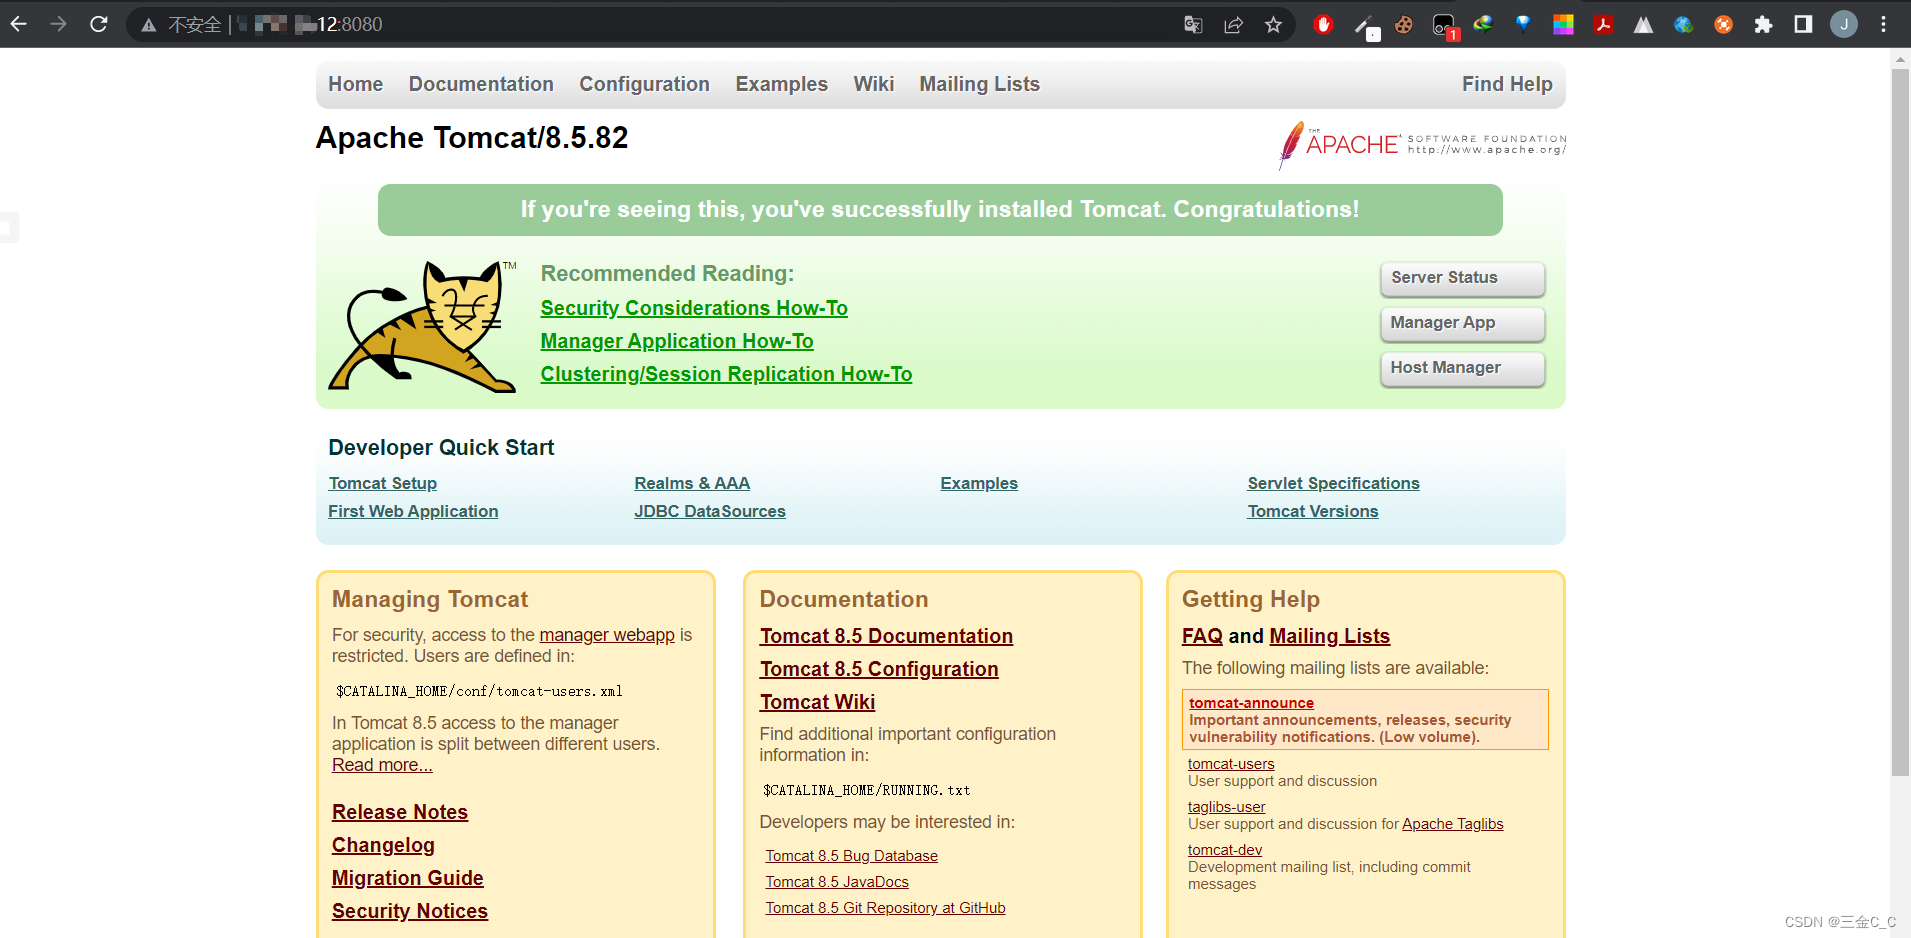Open the FAQ link in Getting Help
Screen dimensions: 1911x938
1202,636
